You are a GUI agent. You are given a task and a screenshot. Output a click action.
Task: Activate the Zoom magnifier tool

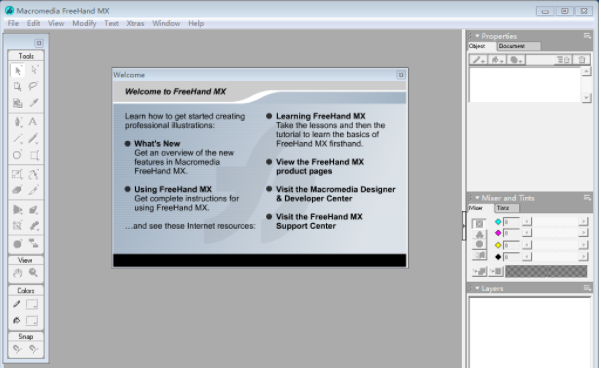coord(33,273)
